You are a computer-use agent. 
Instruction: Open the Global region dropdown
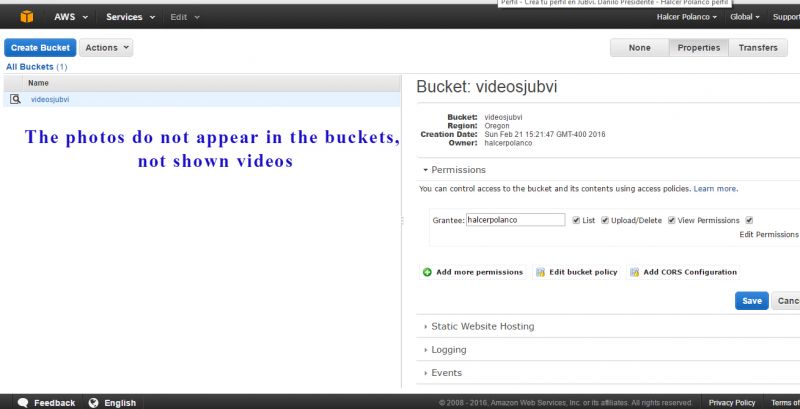[744, 17]
